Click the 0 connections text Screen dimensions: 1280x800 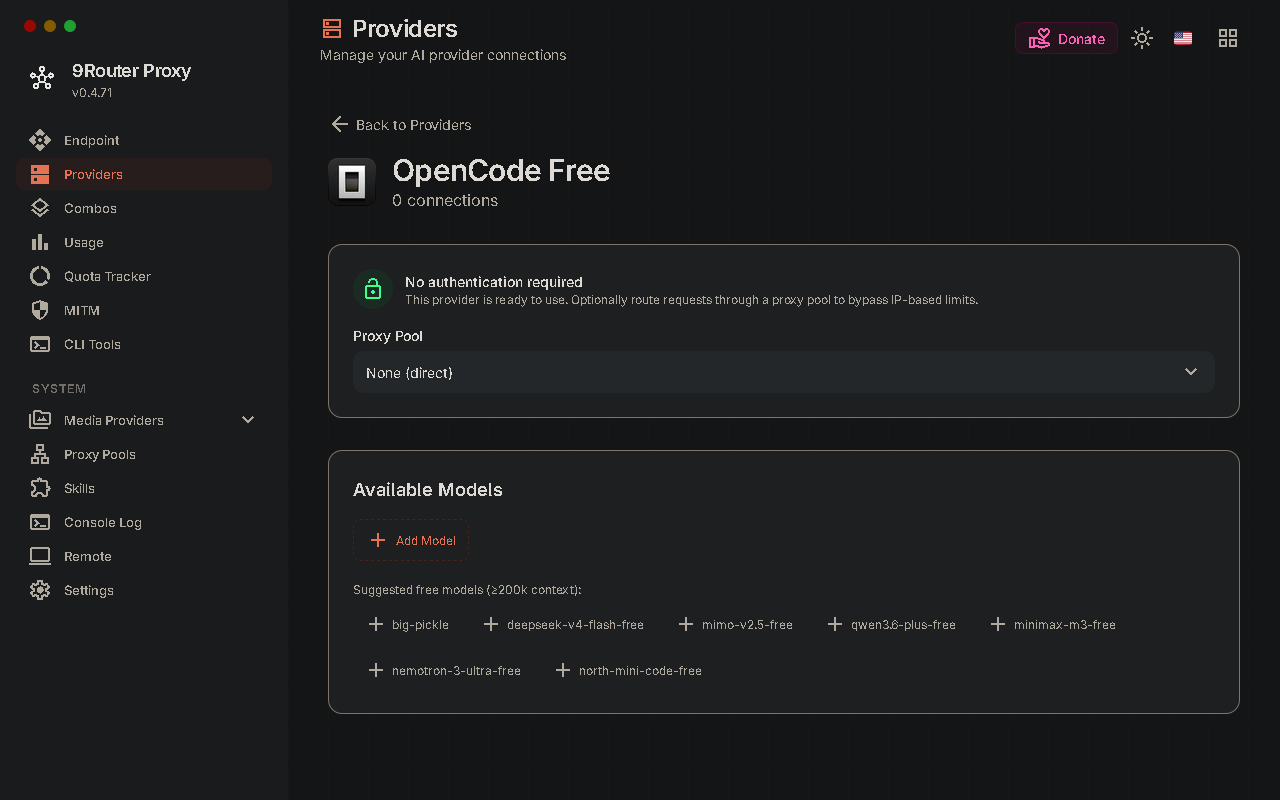click(x=445, y=200)
